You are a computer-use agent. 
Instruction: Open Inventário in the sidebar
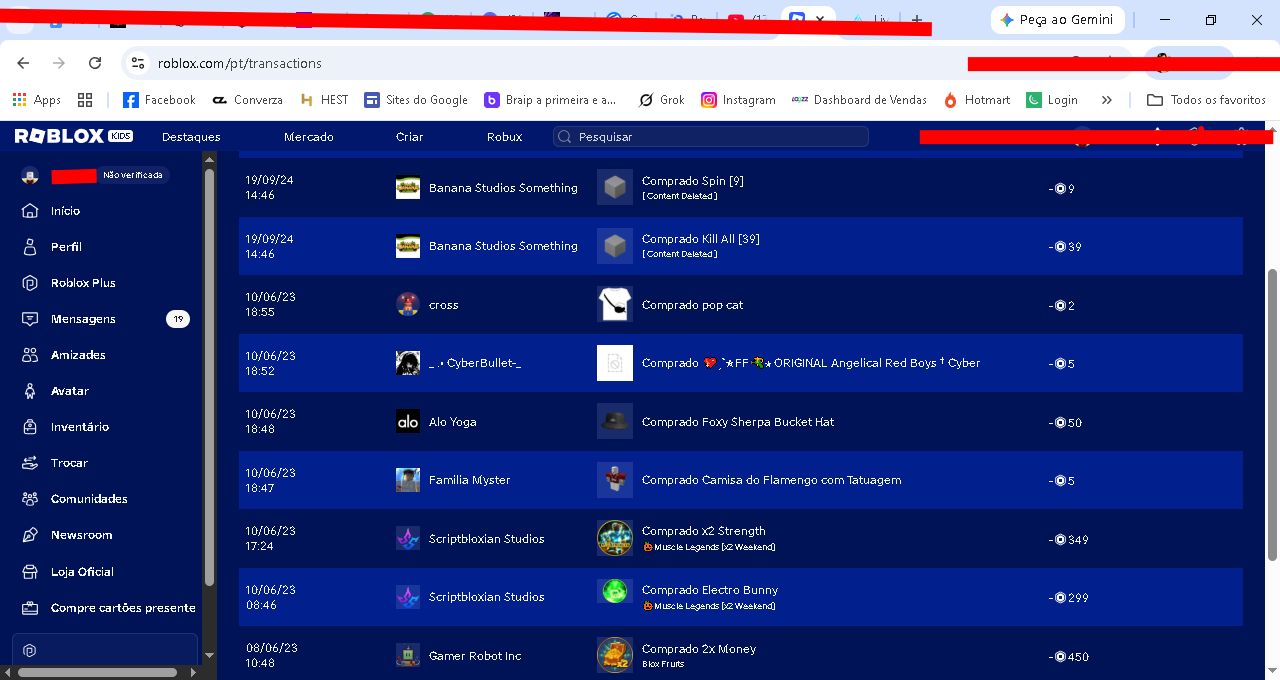(x=80, y=427)
